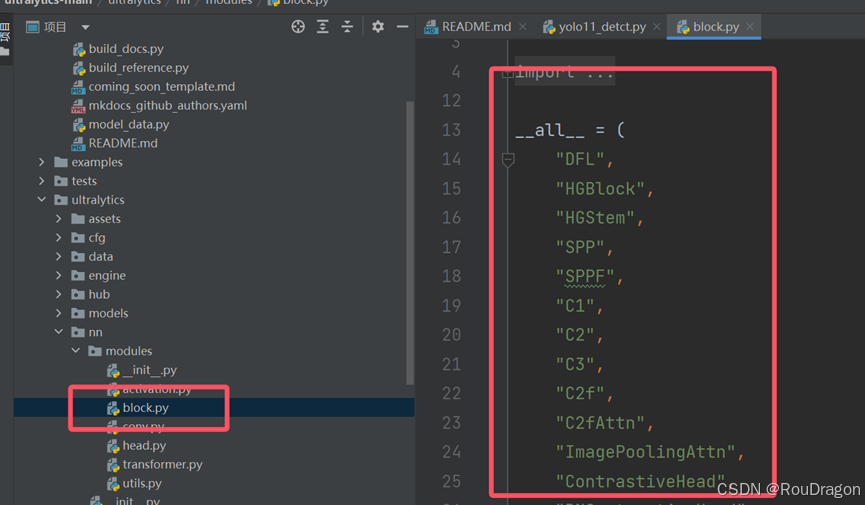Screen dimensions: 865x505
Task: Open model_data.py file
Action: [x=129, y=125]
